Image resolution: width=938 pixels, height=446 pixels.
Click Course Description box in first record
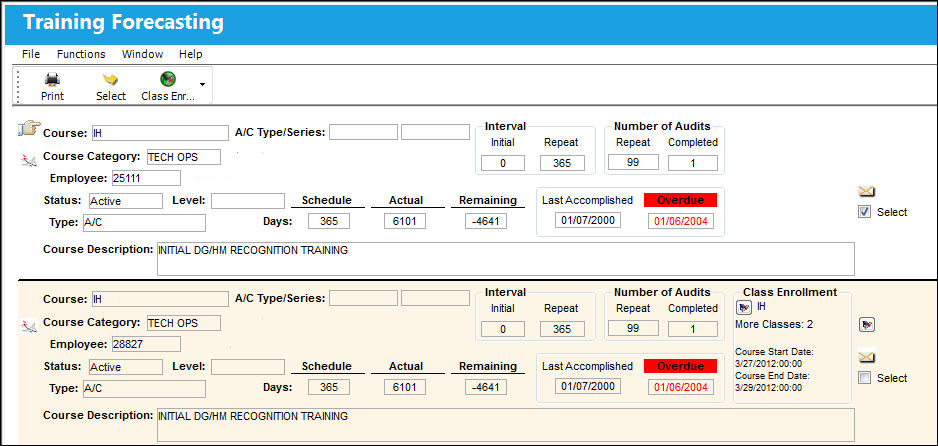505,259
